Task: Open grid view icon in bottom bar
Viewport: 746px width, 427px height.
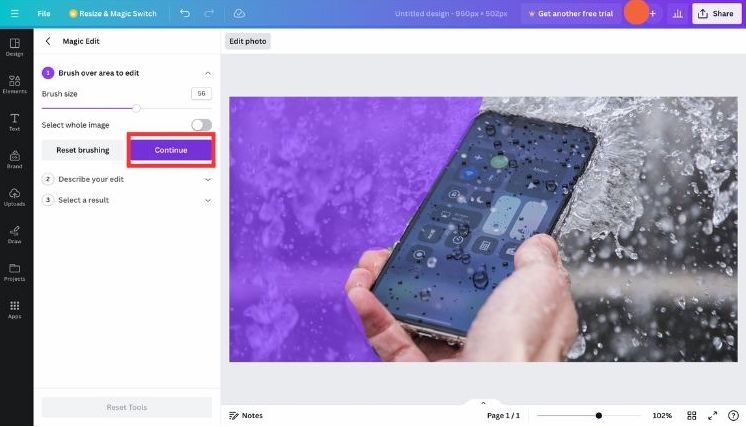Action: [692, 416]
